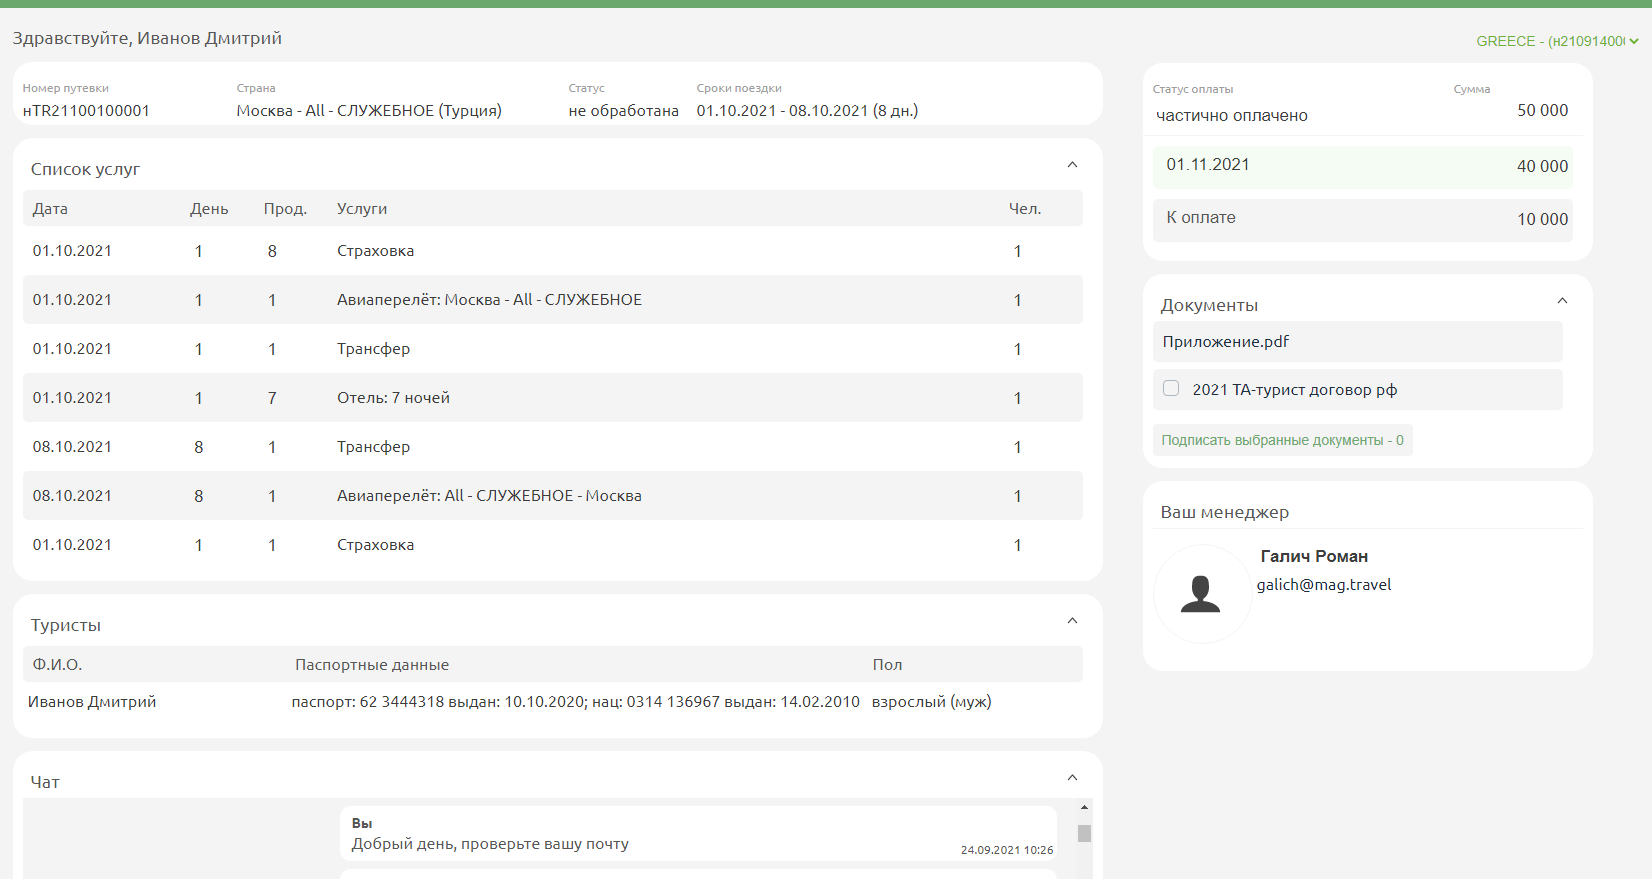Screen dimensions: 1652x879
Task: Open the GREECE booking dropdown
Action: [x=1557, y=41]
